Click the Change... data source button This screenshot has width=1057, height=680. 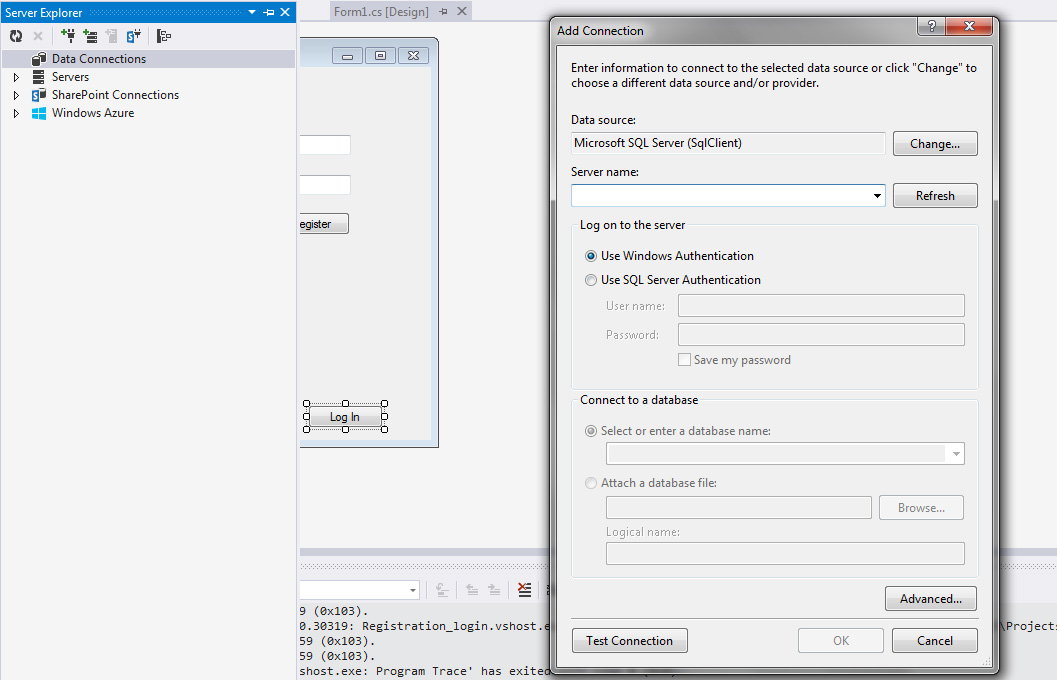[x=935, y=144]
